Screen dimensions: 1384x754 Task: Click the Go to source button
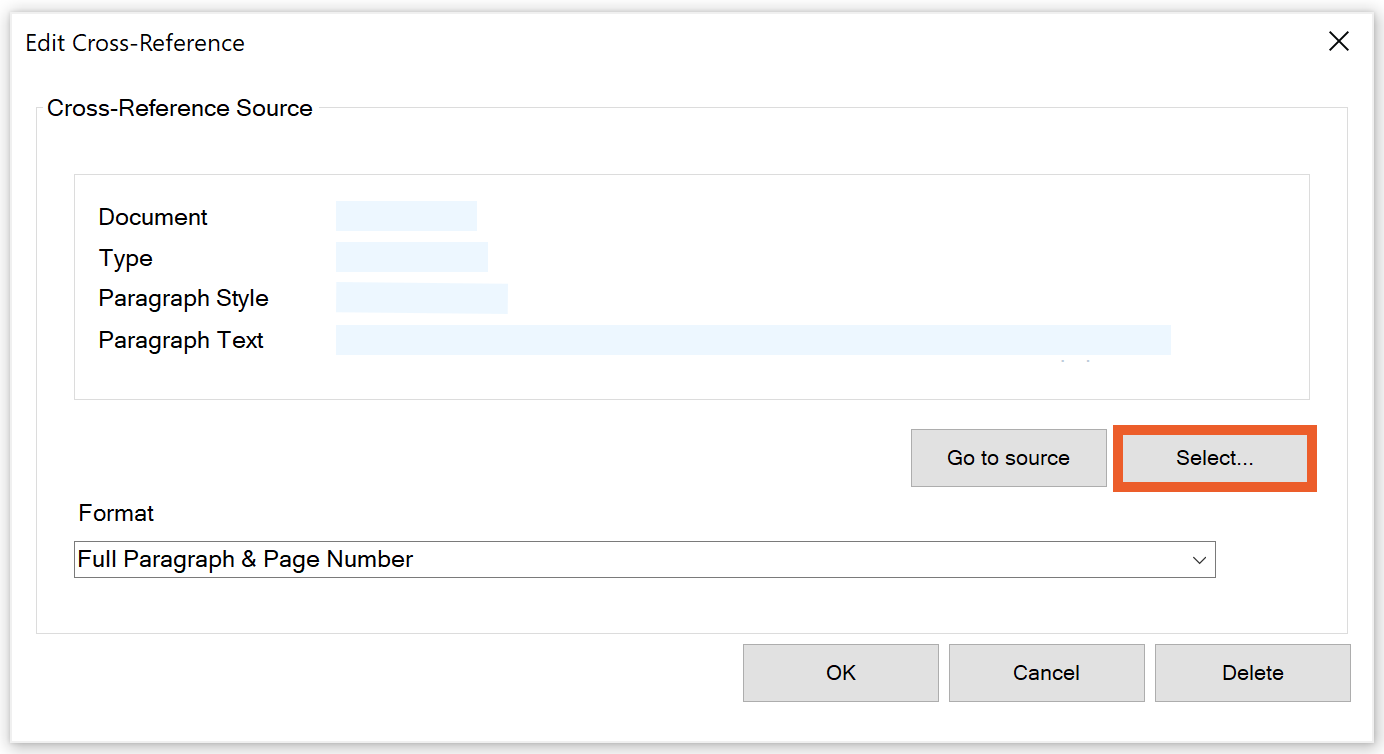tap(1008, 458)
